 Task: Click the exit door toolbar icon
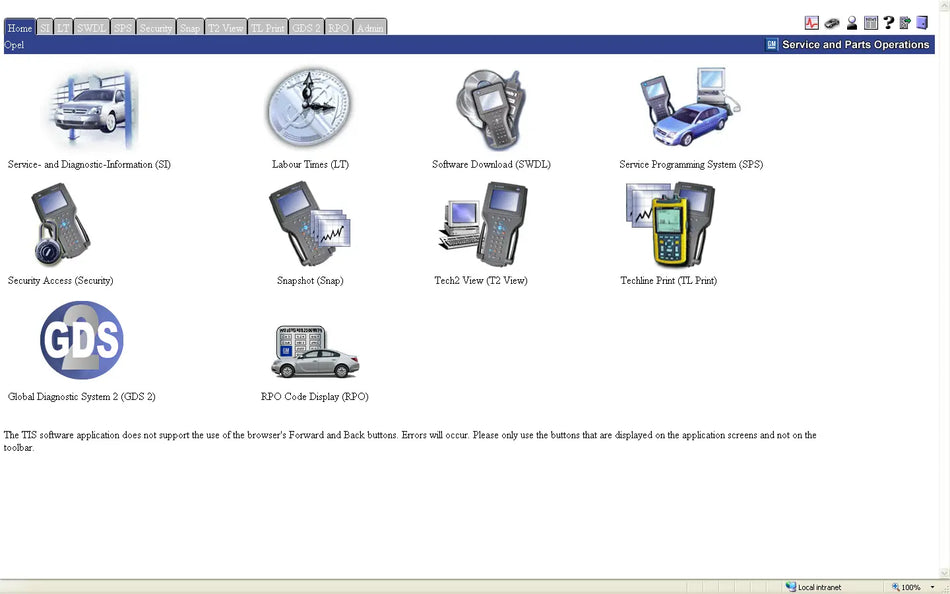pos(920,22)
